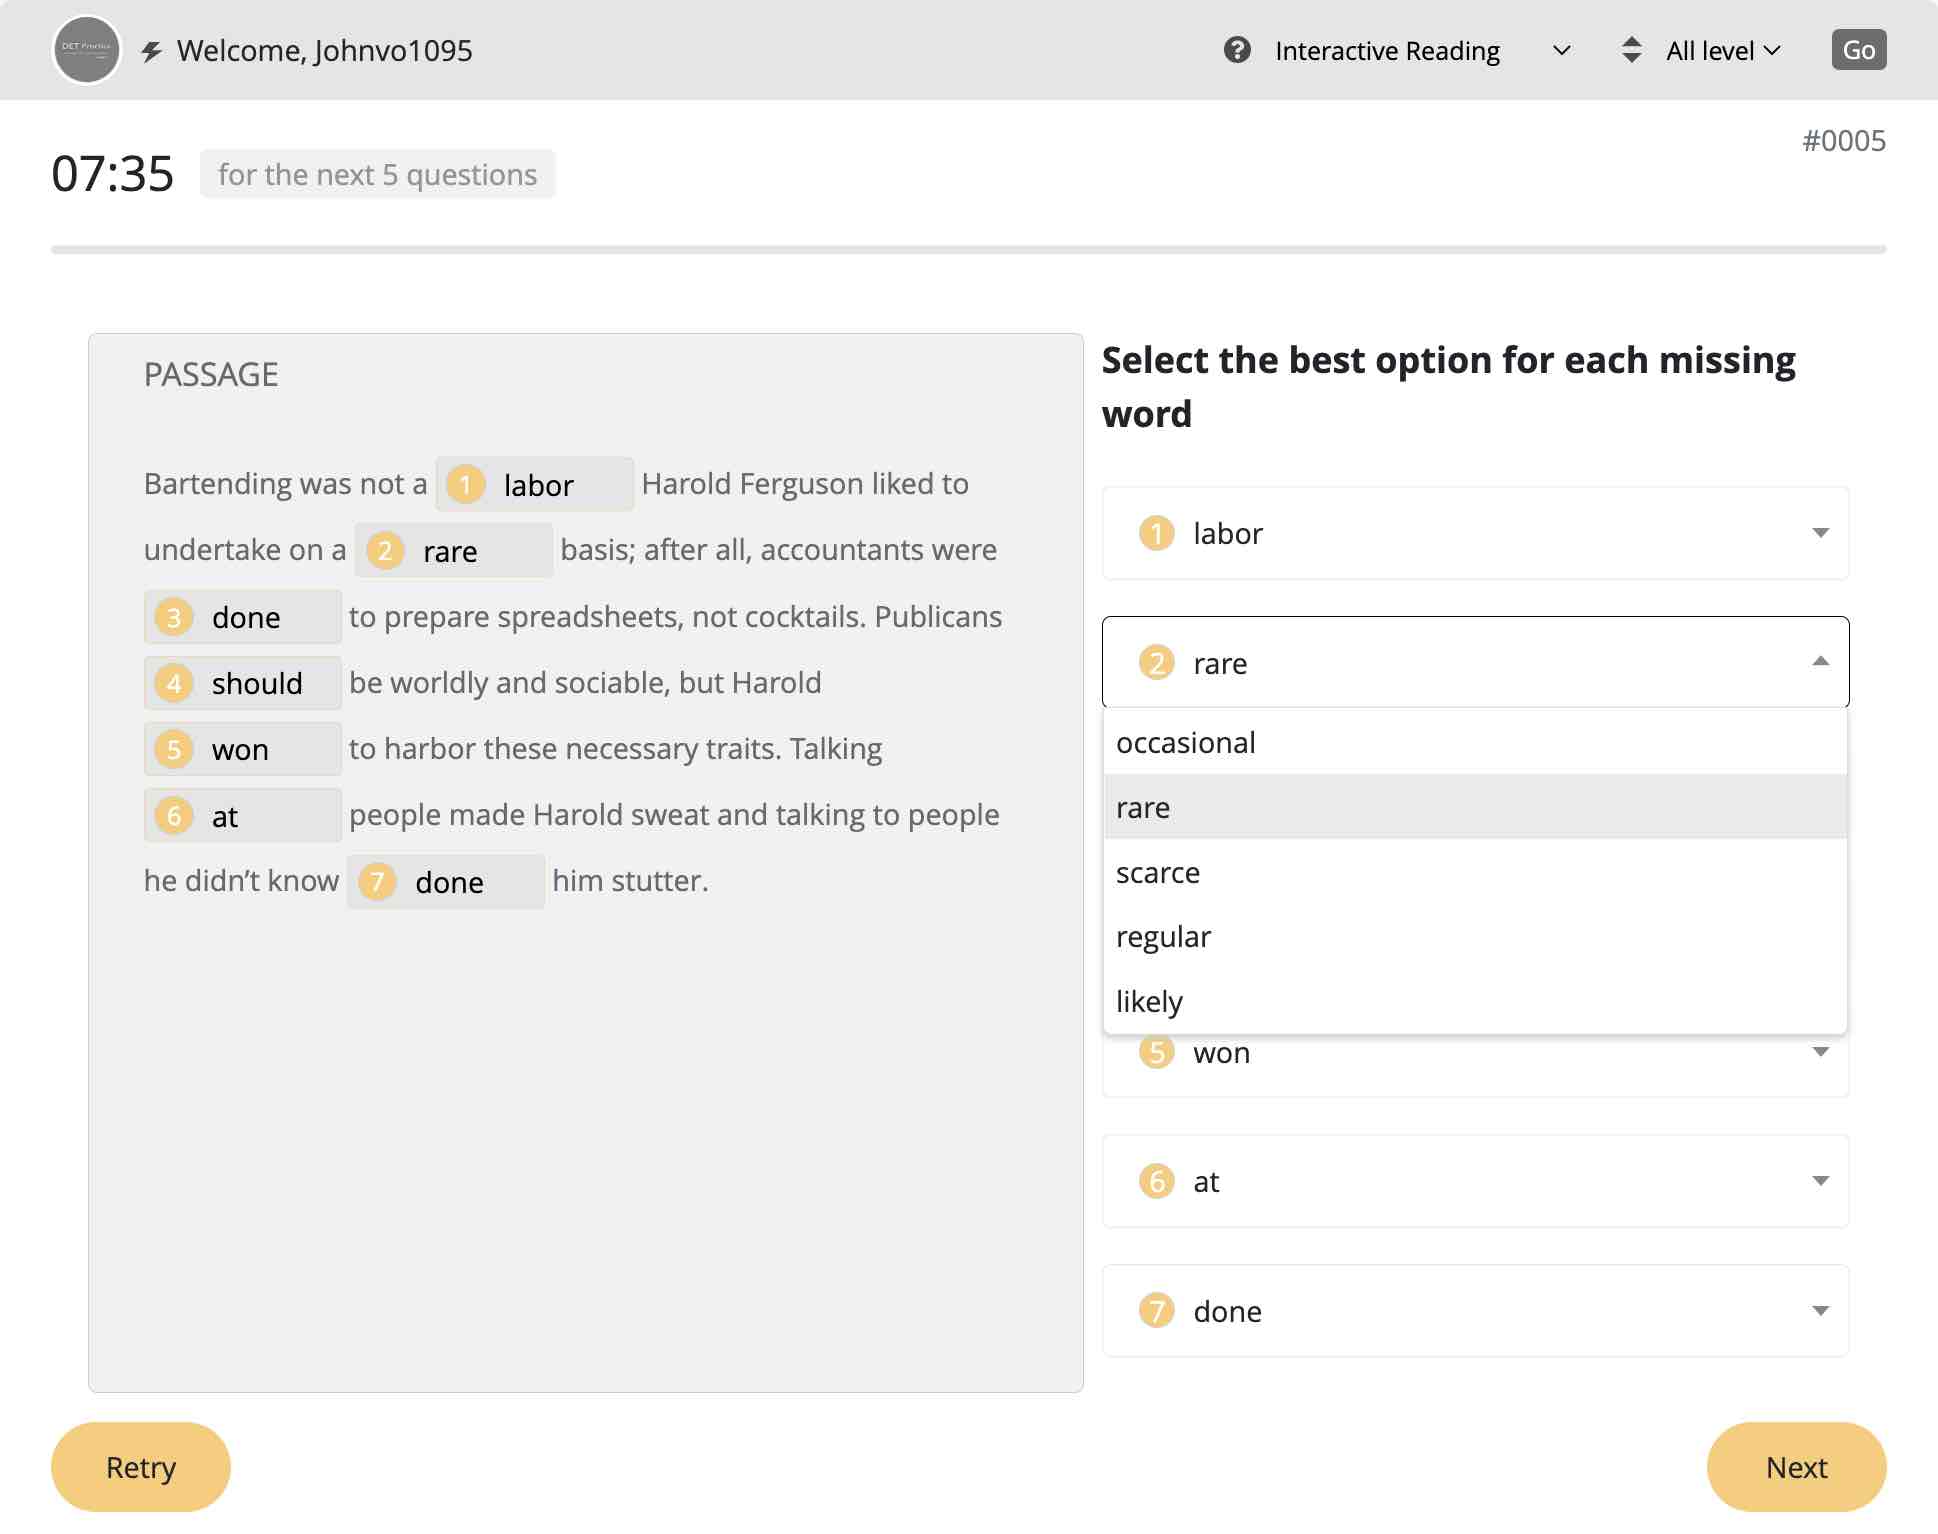Click numbered circle icon for blank 5
Screen dimensions: 1938x1534
click(x=1156, y=1051)
